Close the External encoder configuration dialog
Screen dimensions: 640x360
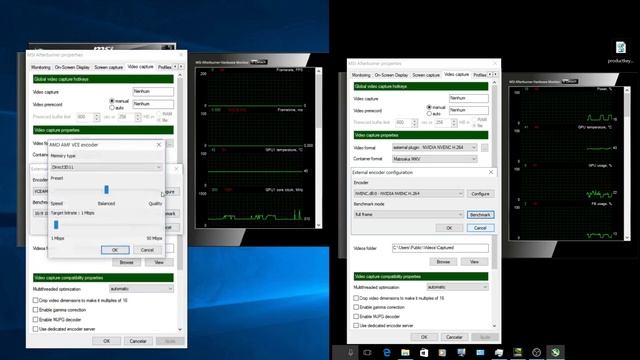pos(491,172)
